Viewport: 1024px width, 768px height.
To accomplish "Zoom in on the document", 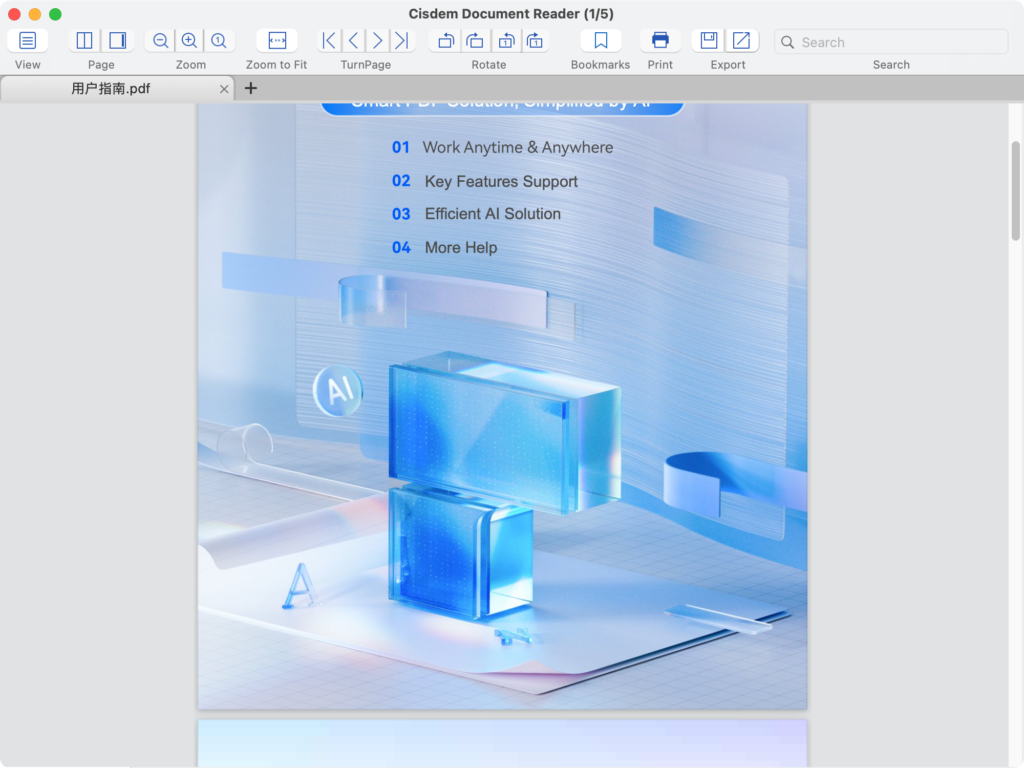I will pyautogui.click(x=189, y=40).
